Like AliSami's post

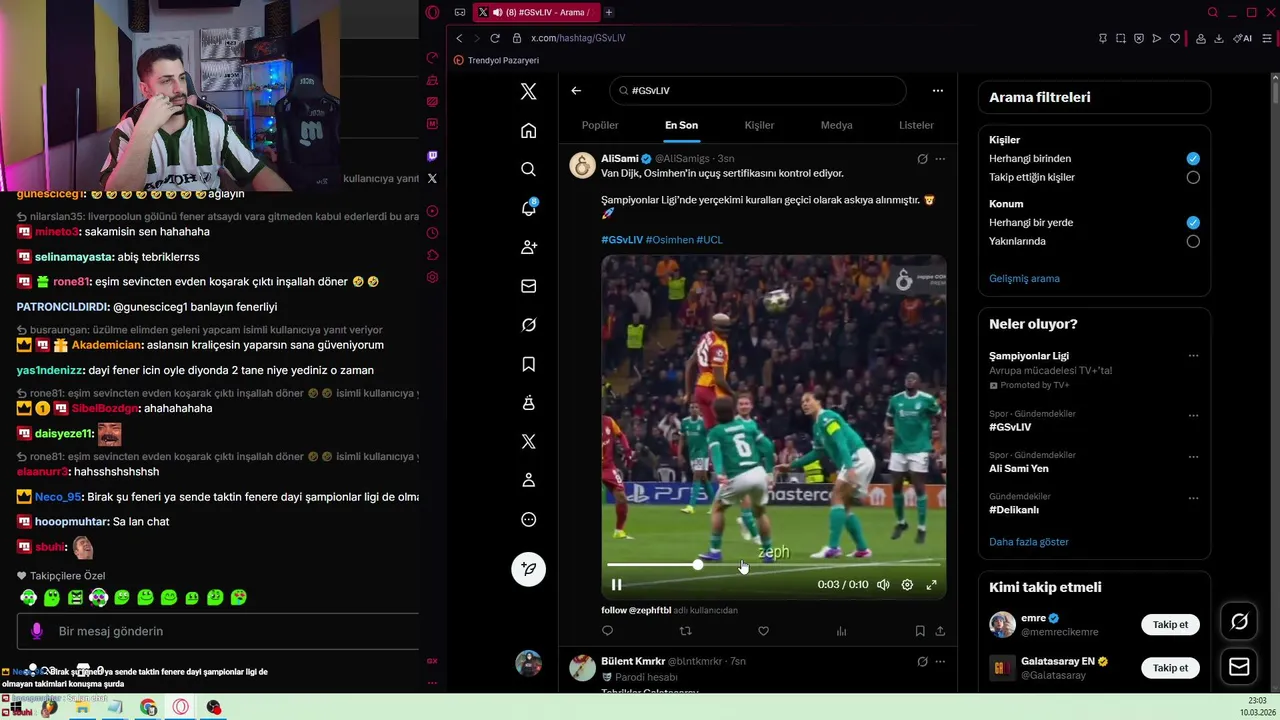pos(763,631)
